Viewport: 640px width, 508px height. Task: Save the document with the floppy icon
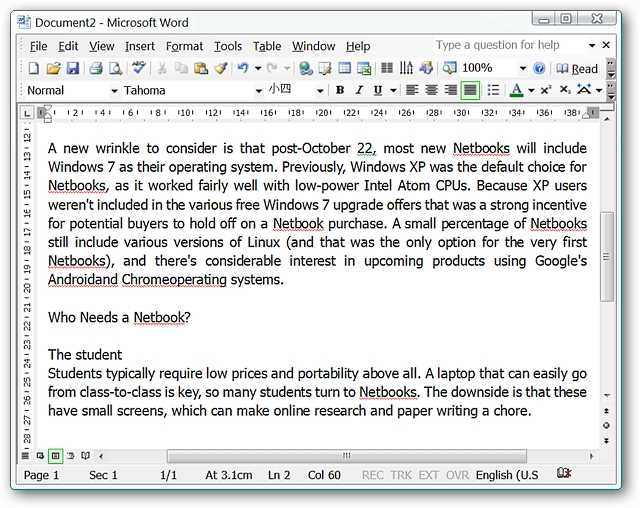[73, 68]
